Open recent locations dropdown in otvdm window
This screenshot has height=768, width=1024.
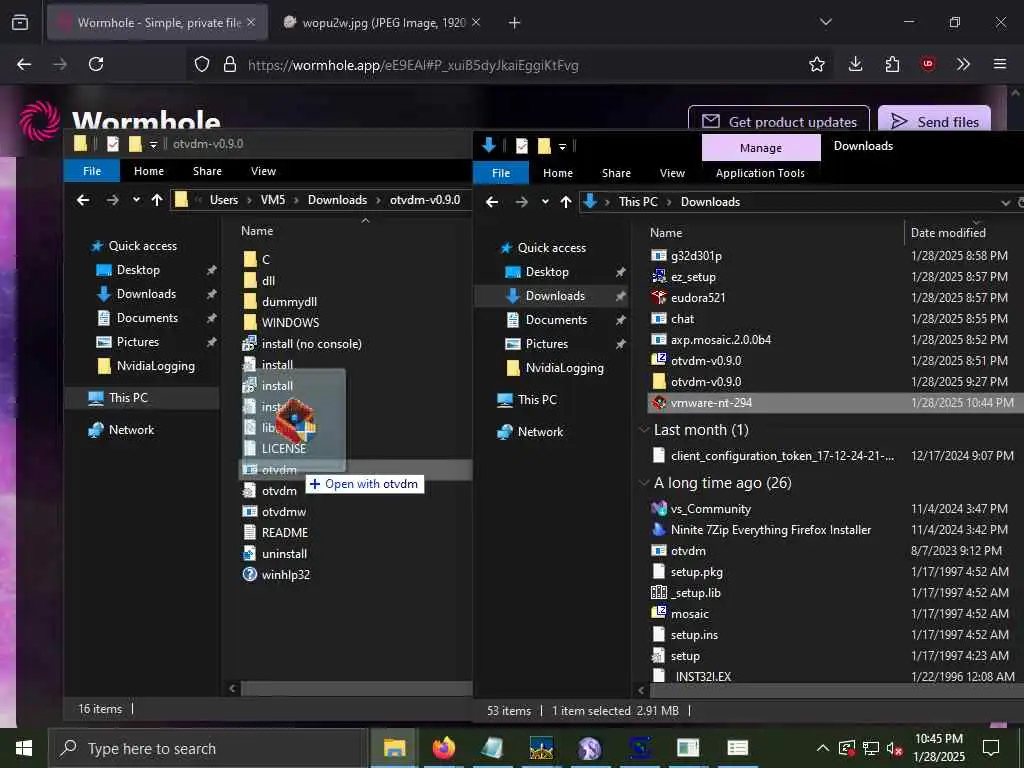tap(136, 200)
